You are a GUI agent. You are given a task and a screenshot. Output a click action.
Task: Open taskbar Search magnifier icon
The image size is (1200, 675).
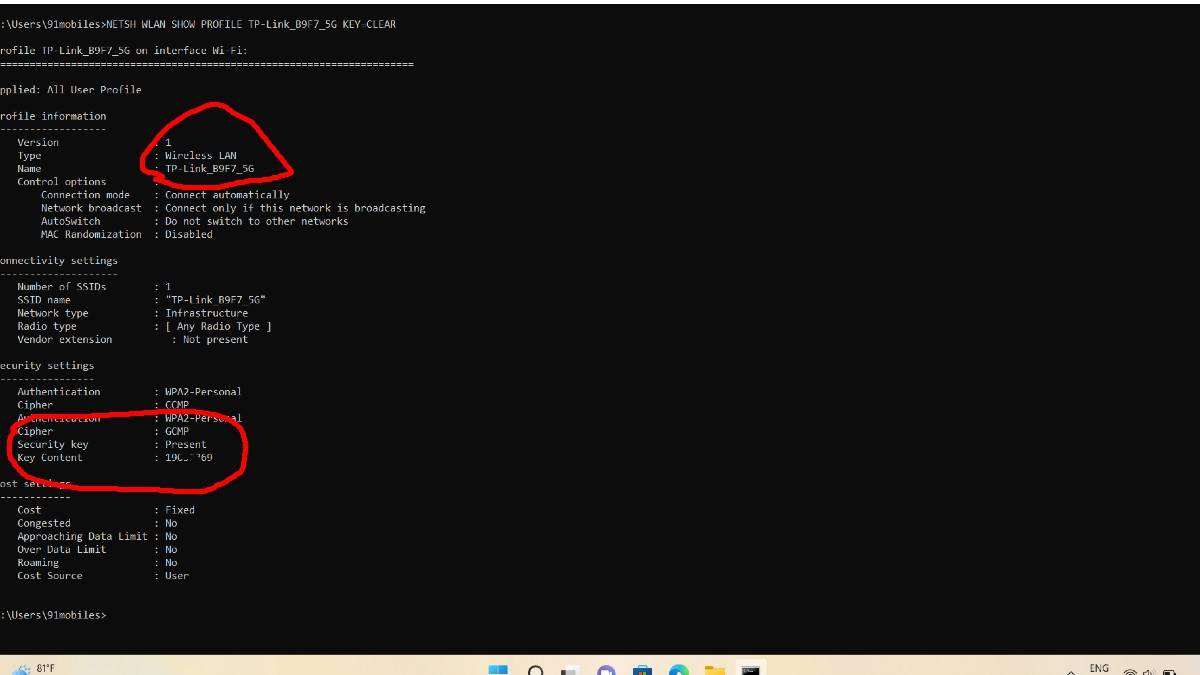(535, 670)
